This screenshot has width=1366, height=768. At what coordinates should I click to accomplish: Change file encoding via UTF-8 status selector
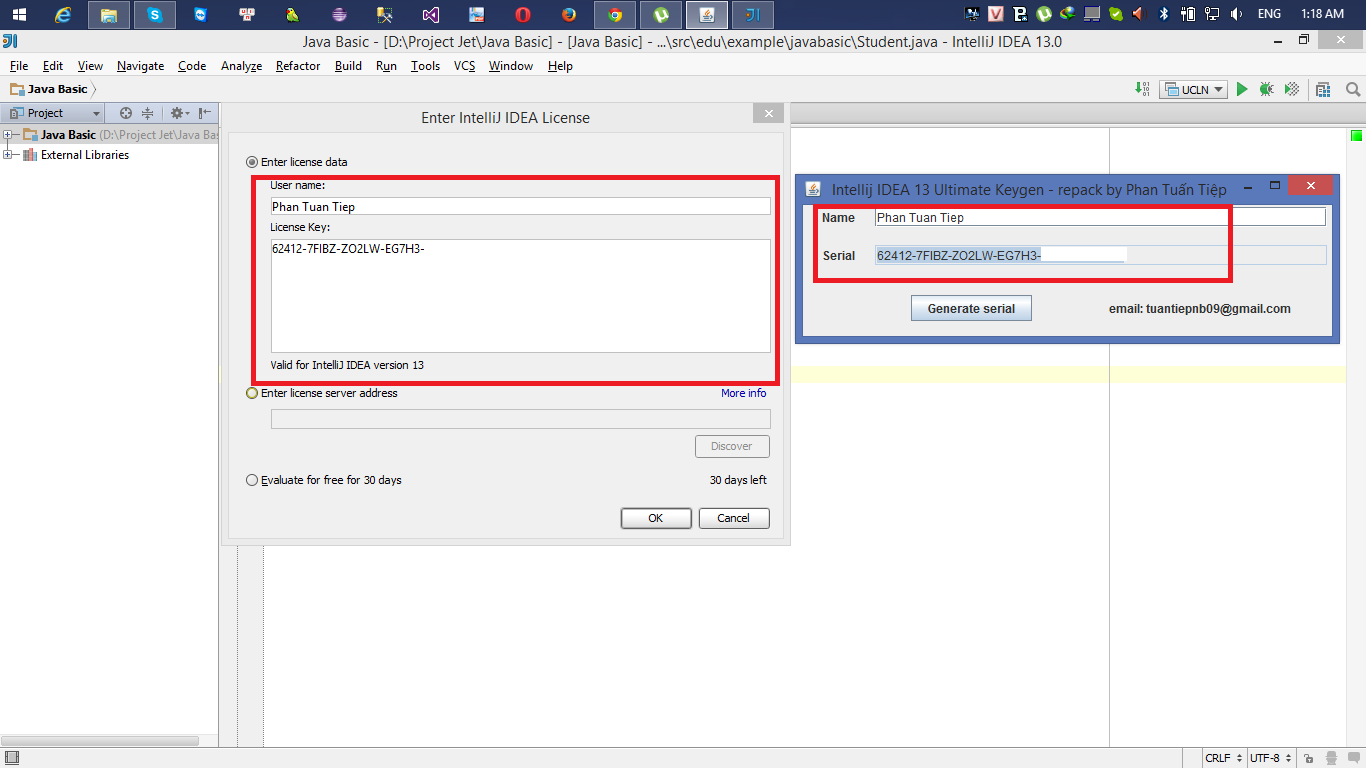click(1268, 758)
